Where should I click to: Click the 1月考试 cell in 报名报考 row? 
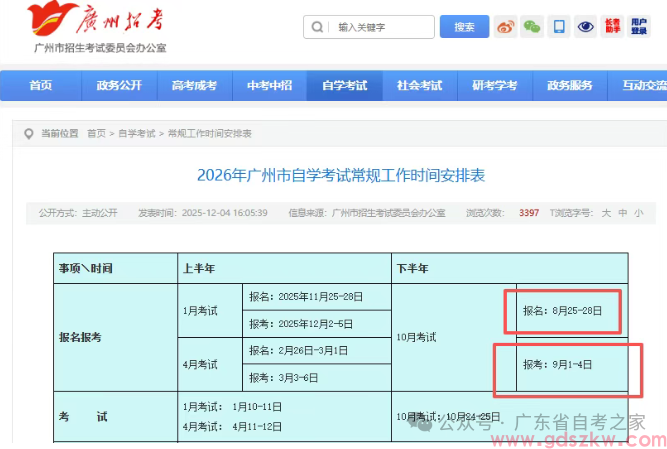(210, 311)
